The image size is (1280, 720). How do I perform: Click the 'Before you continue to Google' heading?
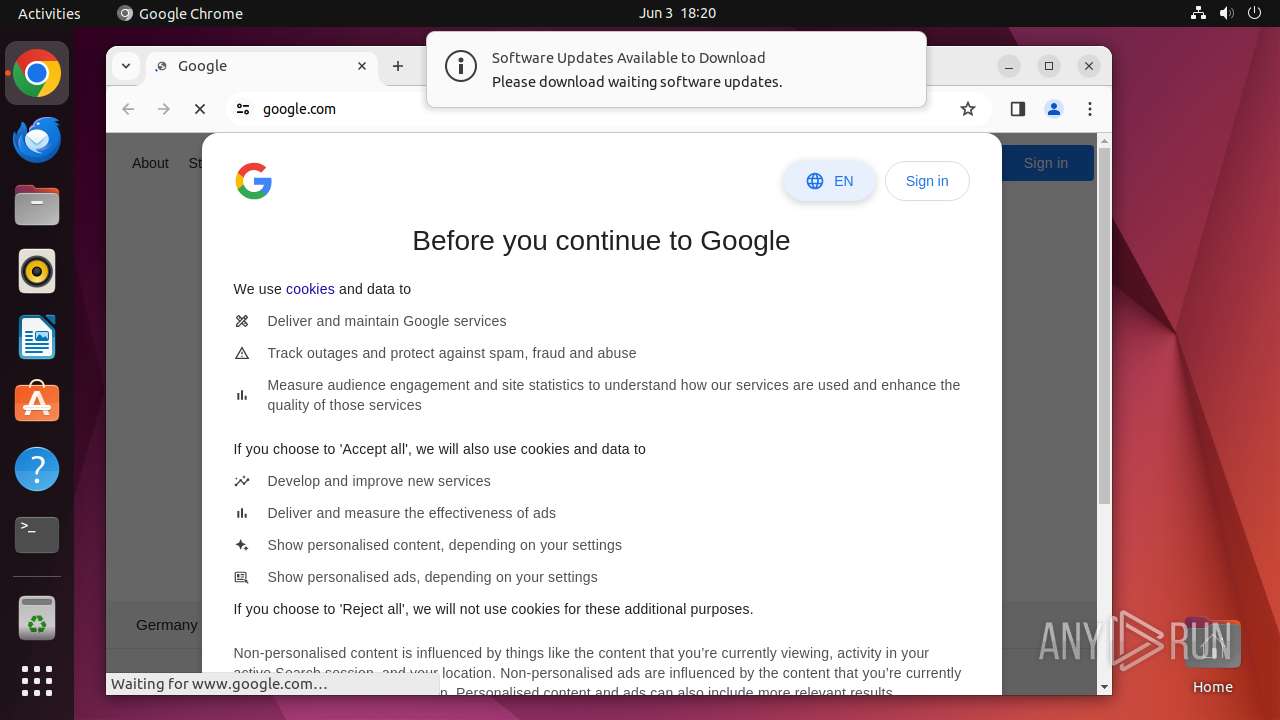click(601, 240)
